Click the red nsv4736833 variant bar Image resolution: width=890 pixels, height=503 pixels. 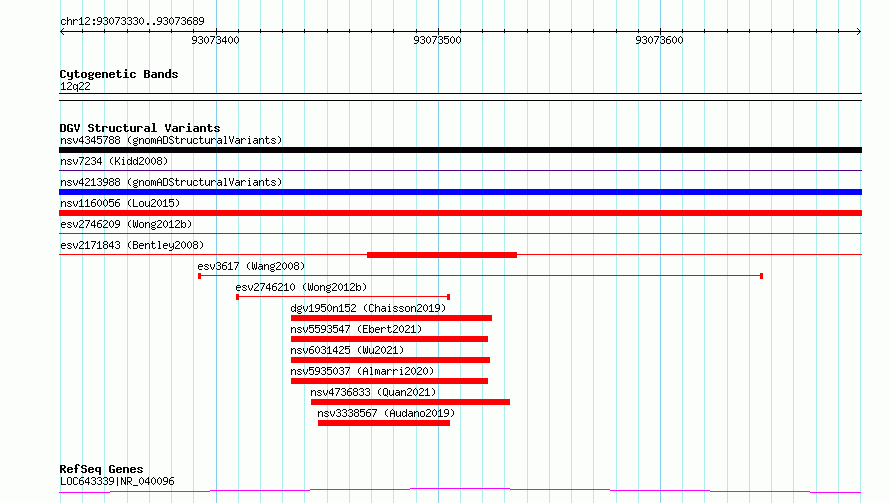point(410,402)
